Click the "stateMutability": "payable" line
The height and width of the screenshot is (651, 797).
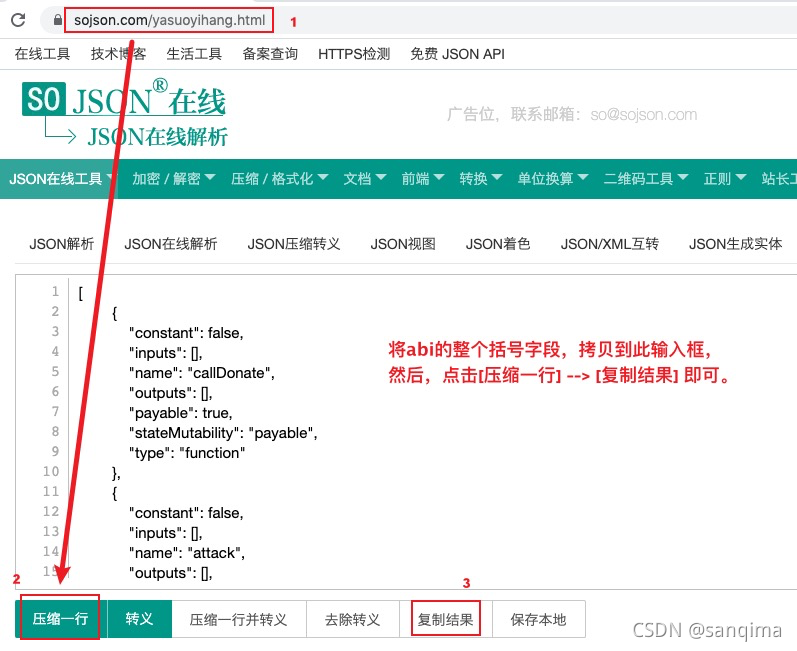[x=223, y=433]
